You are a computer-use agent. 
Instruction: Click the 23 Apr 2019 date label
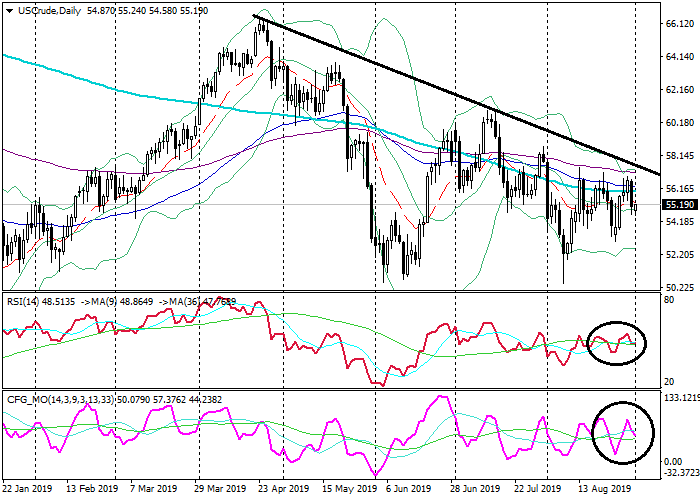click(x=283, y=490)
